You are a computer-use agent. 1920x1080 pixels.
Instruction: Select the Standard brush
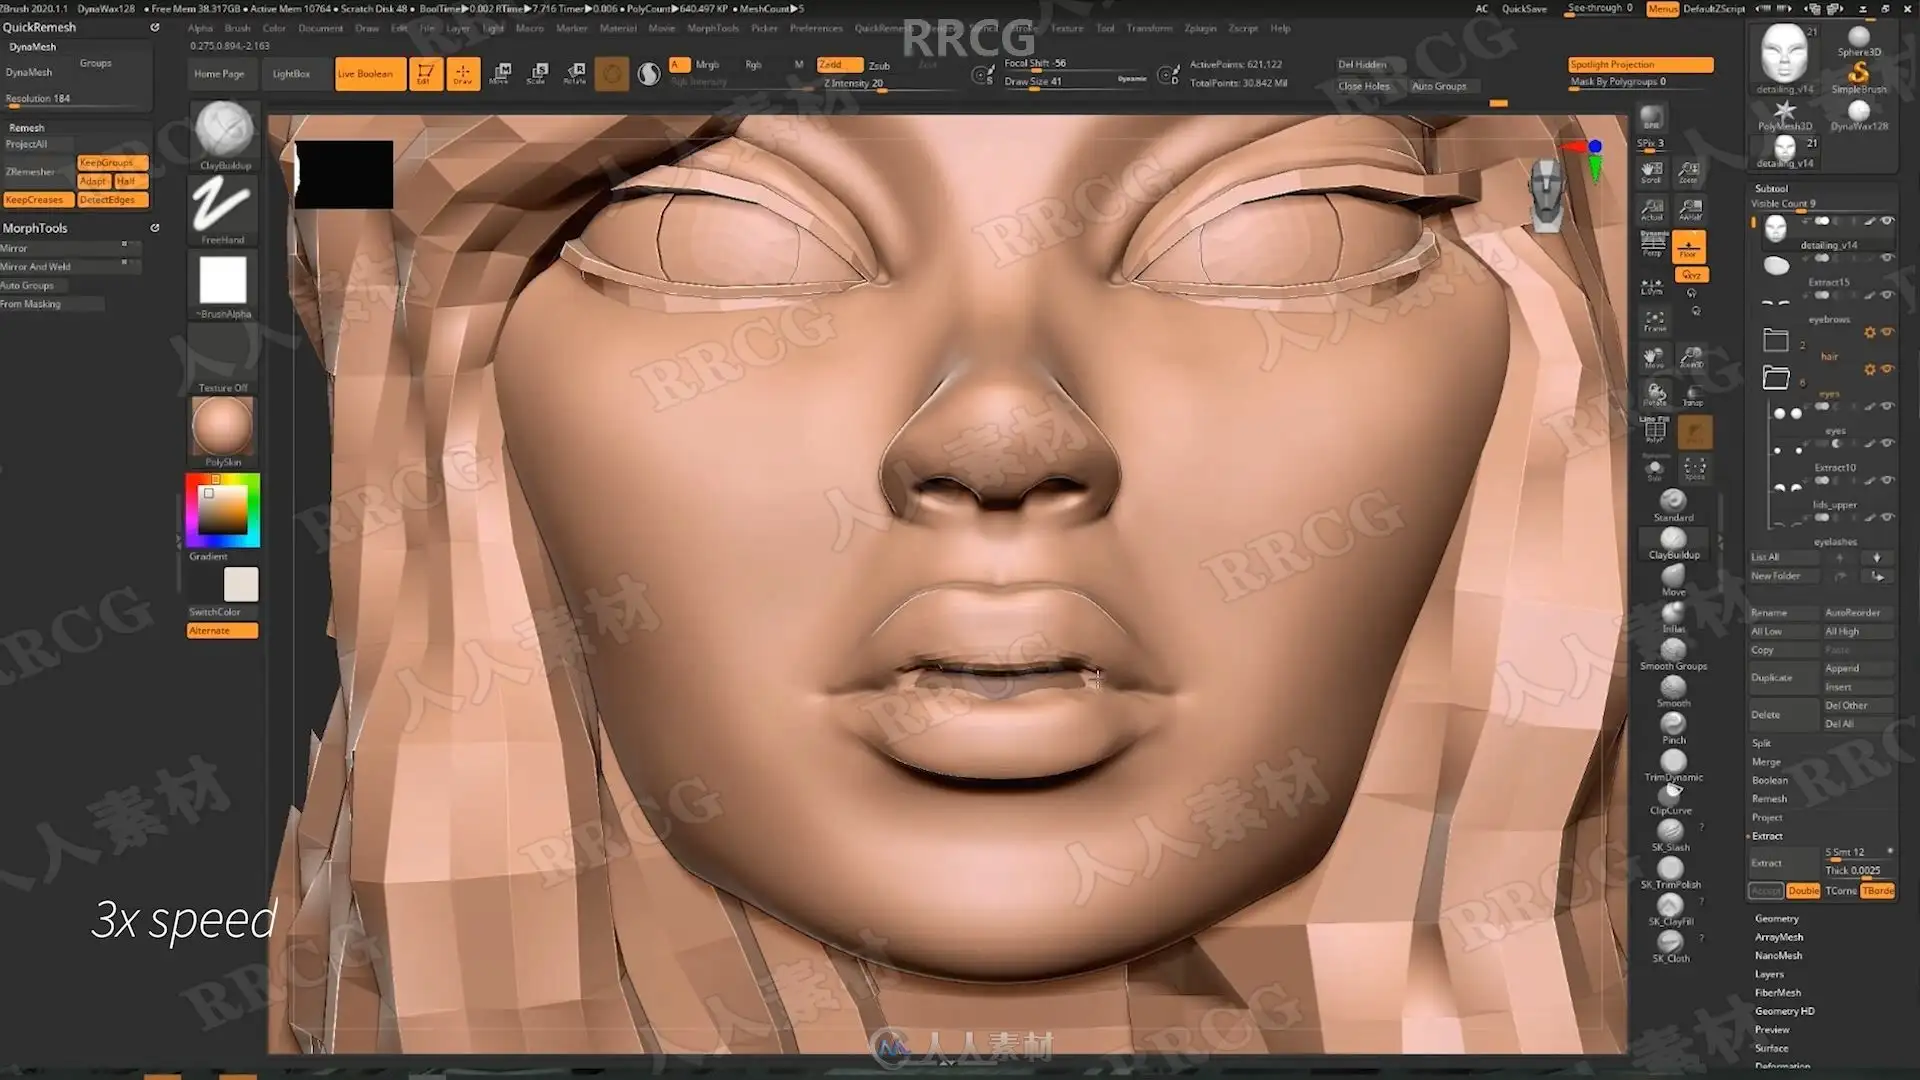(x=1673, y=504)
